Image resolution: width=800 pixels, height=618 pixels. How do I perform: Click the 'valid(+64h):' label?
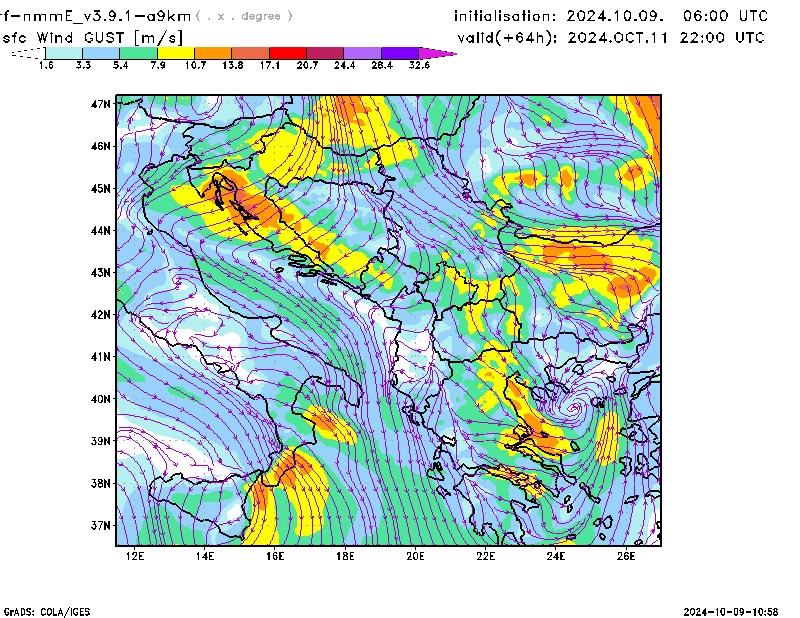[x=508, y=38]
